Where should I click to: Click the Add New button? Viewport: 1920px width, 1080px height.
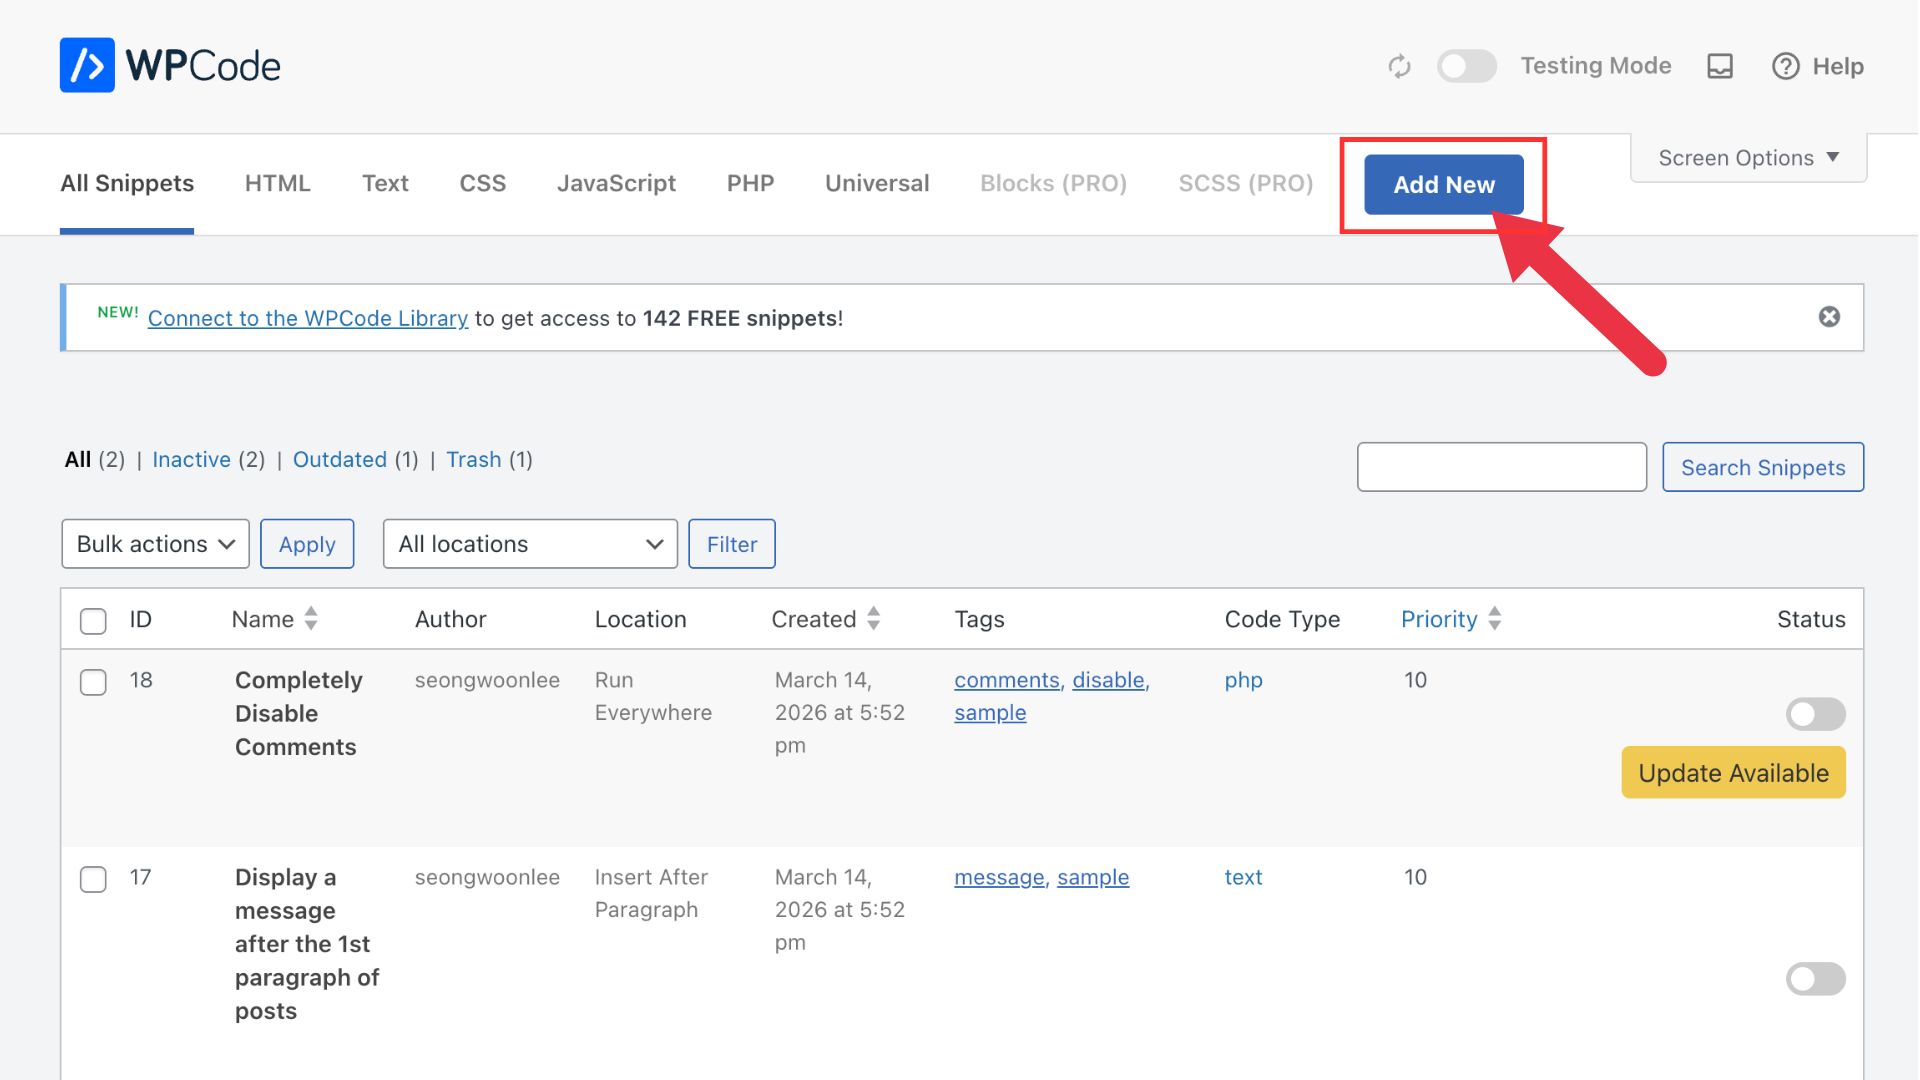click(1444, 184)
